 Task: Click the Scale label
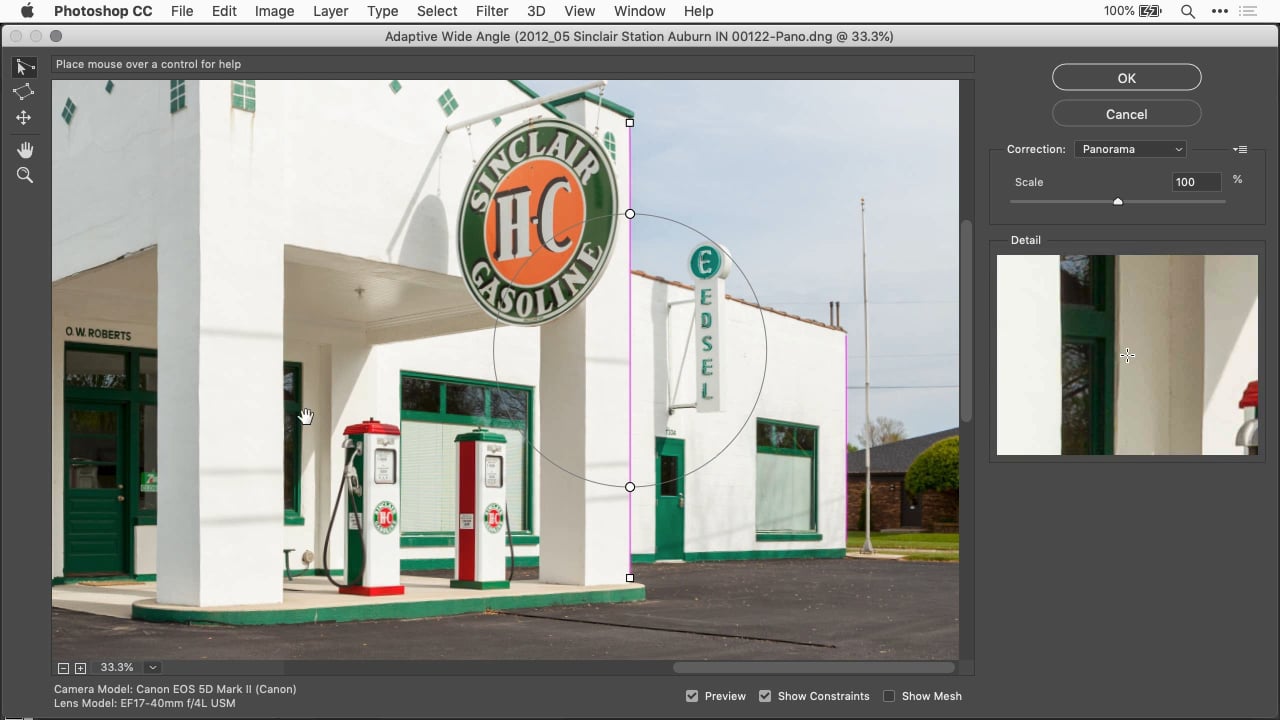click(x=1029, y=182)
